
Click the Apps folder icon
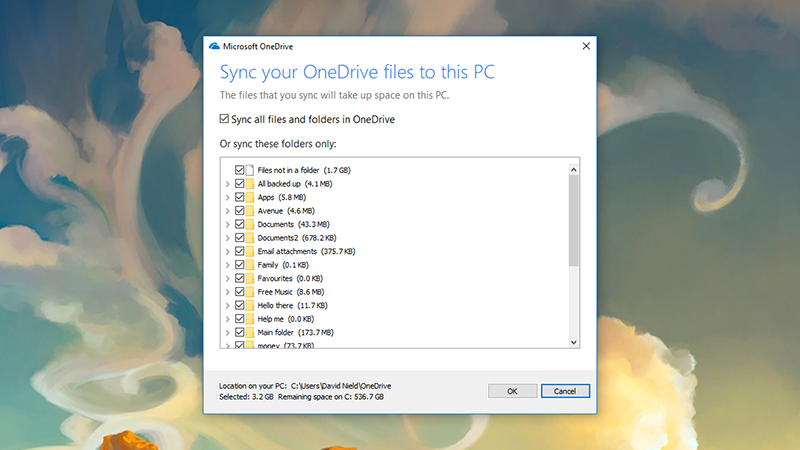point(249,197)
